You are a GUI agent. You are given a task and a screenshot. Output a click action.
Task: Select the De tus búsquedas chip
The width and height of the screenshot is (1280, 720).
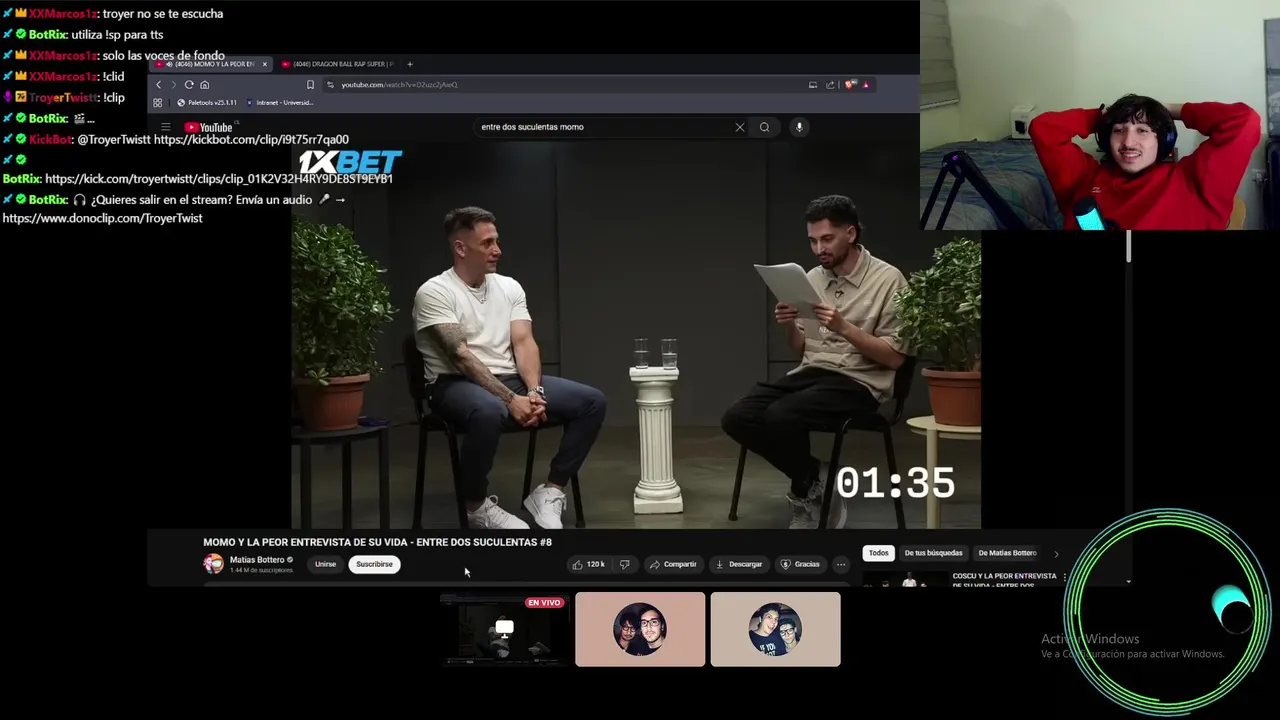pyautogui.click(x=933, y=553)
